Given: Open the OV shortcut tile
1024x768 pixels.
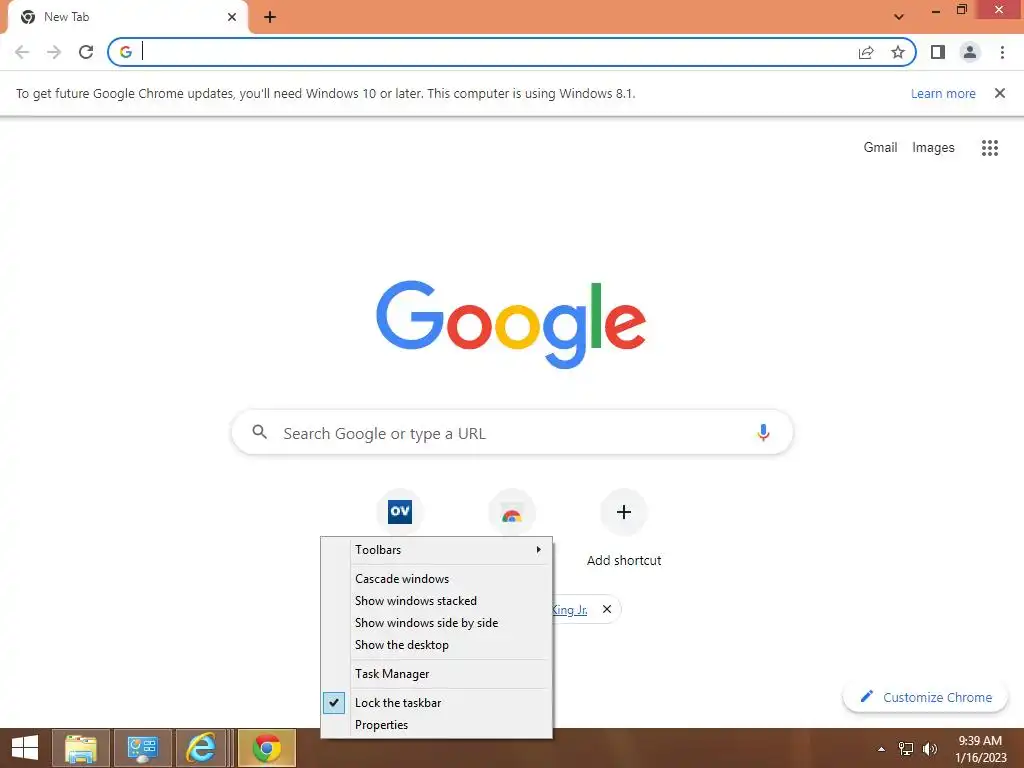Looking at the screenshot, I should coord(400,511).
